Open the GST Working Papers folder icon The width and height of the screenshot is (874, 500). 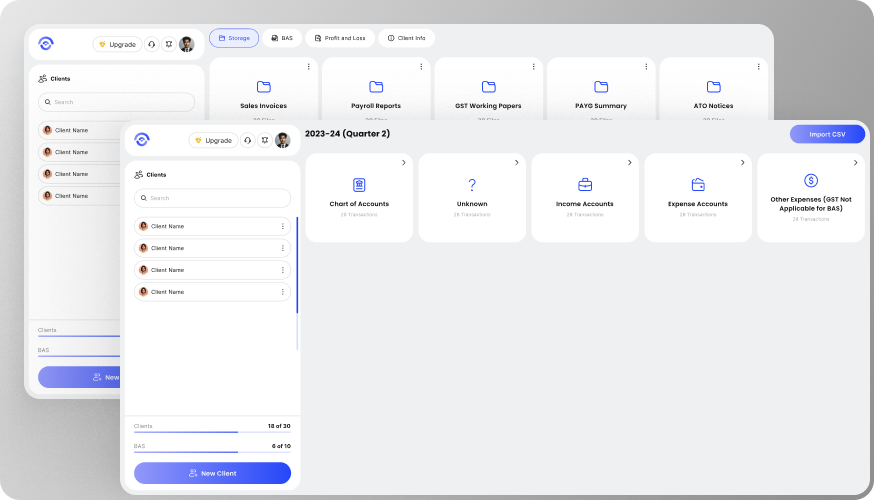point(489,87)
